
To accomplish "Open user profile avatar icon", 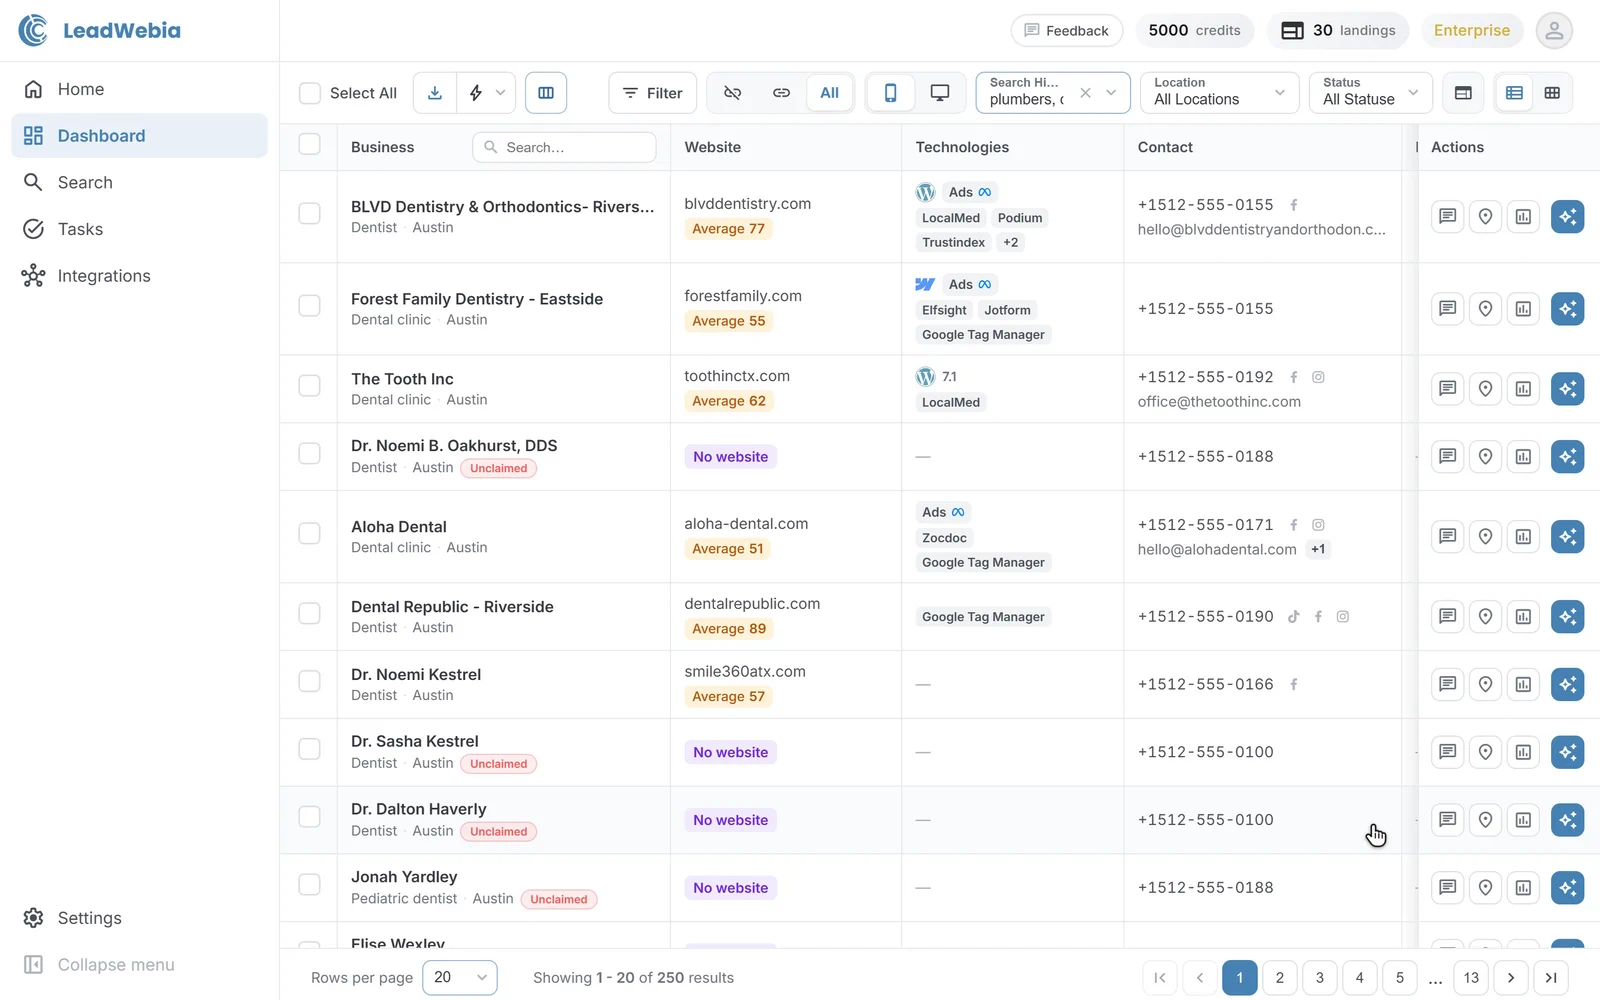I will tap(1554, 30).
